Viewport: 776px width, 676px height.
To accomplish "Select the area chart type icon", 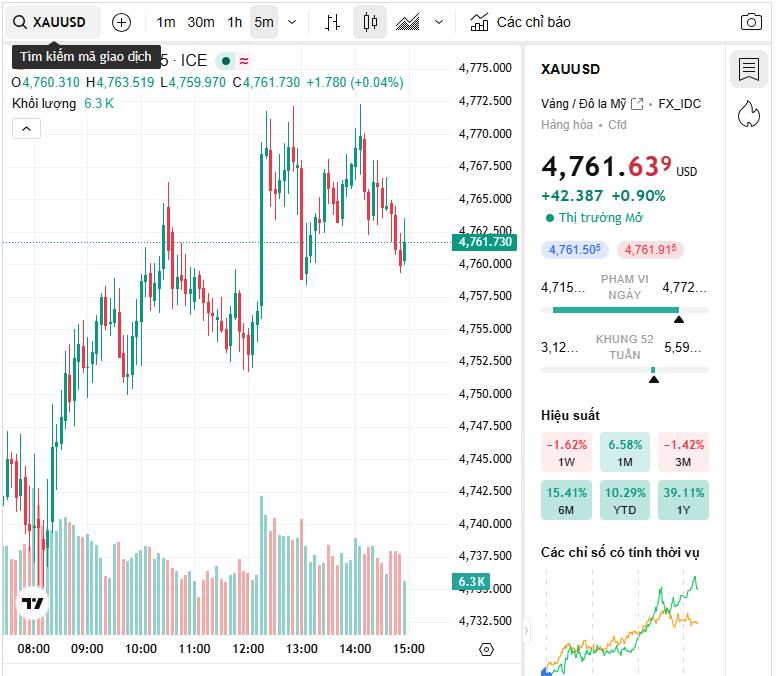I will pyautogui.click(x=407, y=22).
